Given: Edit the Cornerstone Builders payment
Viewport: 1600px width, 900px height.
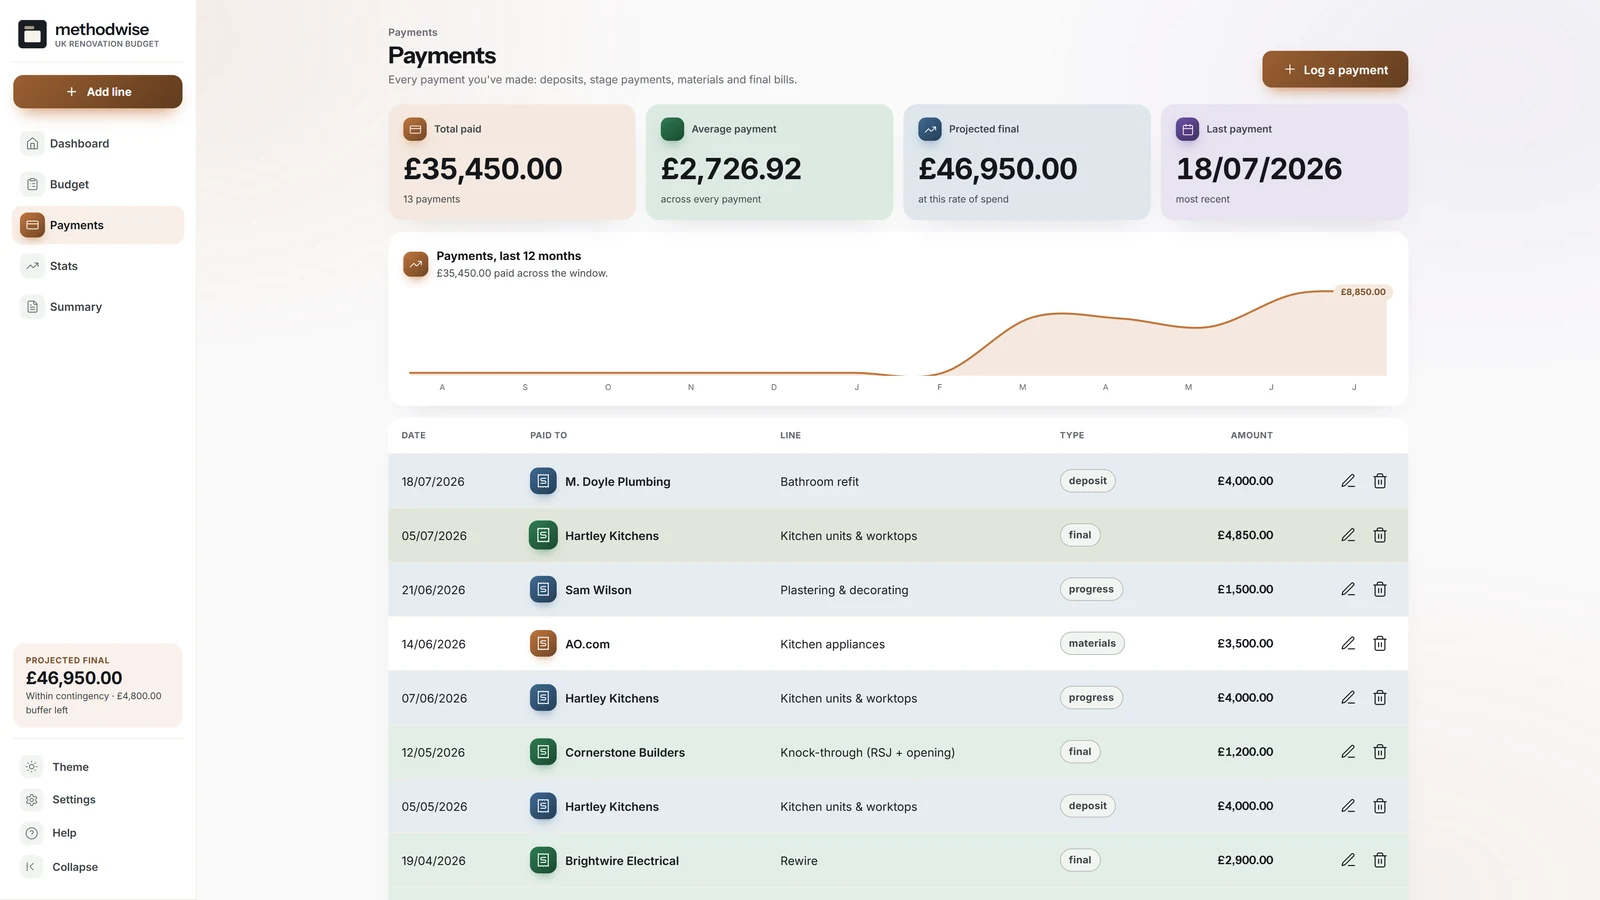Looking at the screenshot, I should 1348,752.
